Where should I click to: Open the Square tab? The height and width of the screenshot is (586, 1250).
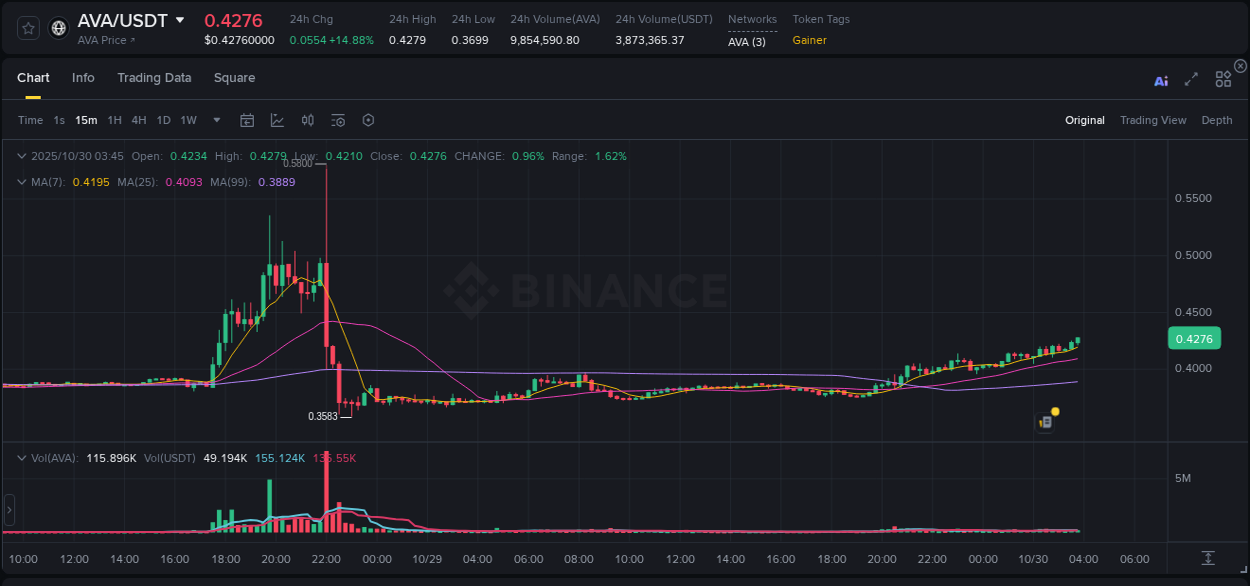[x=235, y=77]
